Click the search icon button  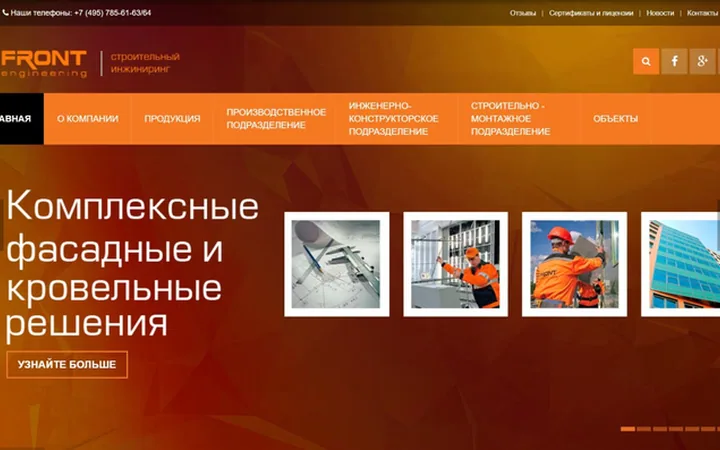646,61
